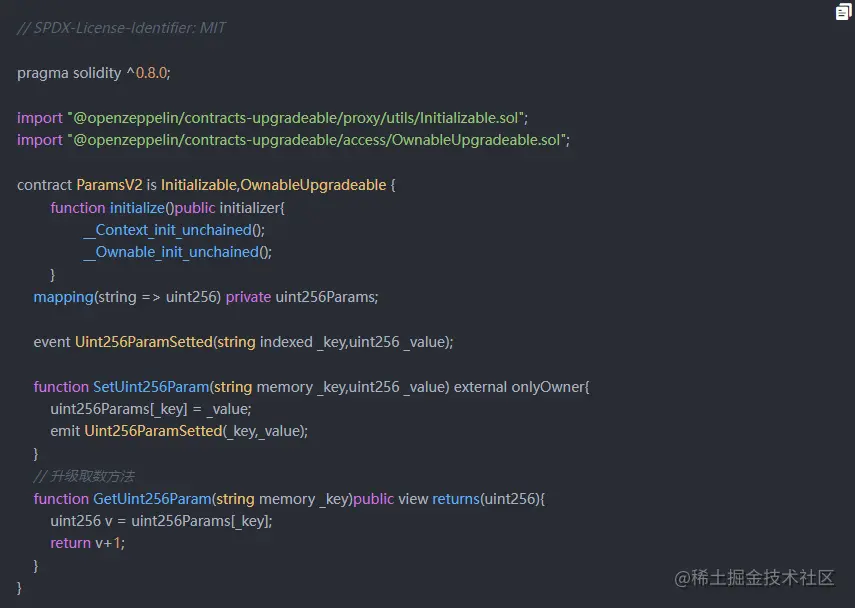Click the __Context_init_unchained() call
The width and height of the screenshot is (855, 608).
click(x=174, y=230)
